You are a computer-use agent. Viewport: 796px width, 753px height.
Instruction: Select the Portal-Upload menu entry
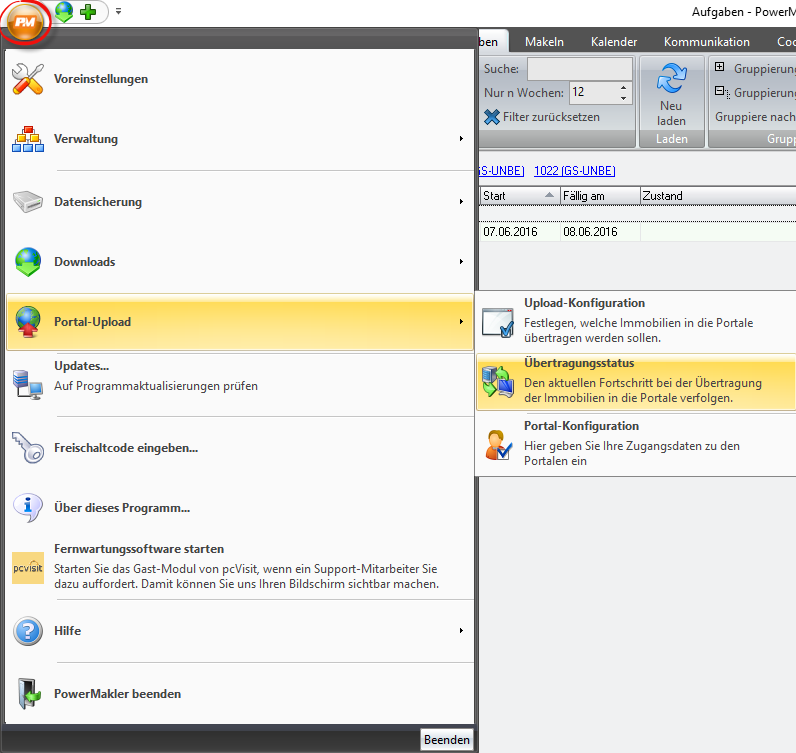[x=240, y=322]
